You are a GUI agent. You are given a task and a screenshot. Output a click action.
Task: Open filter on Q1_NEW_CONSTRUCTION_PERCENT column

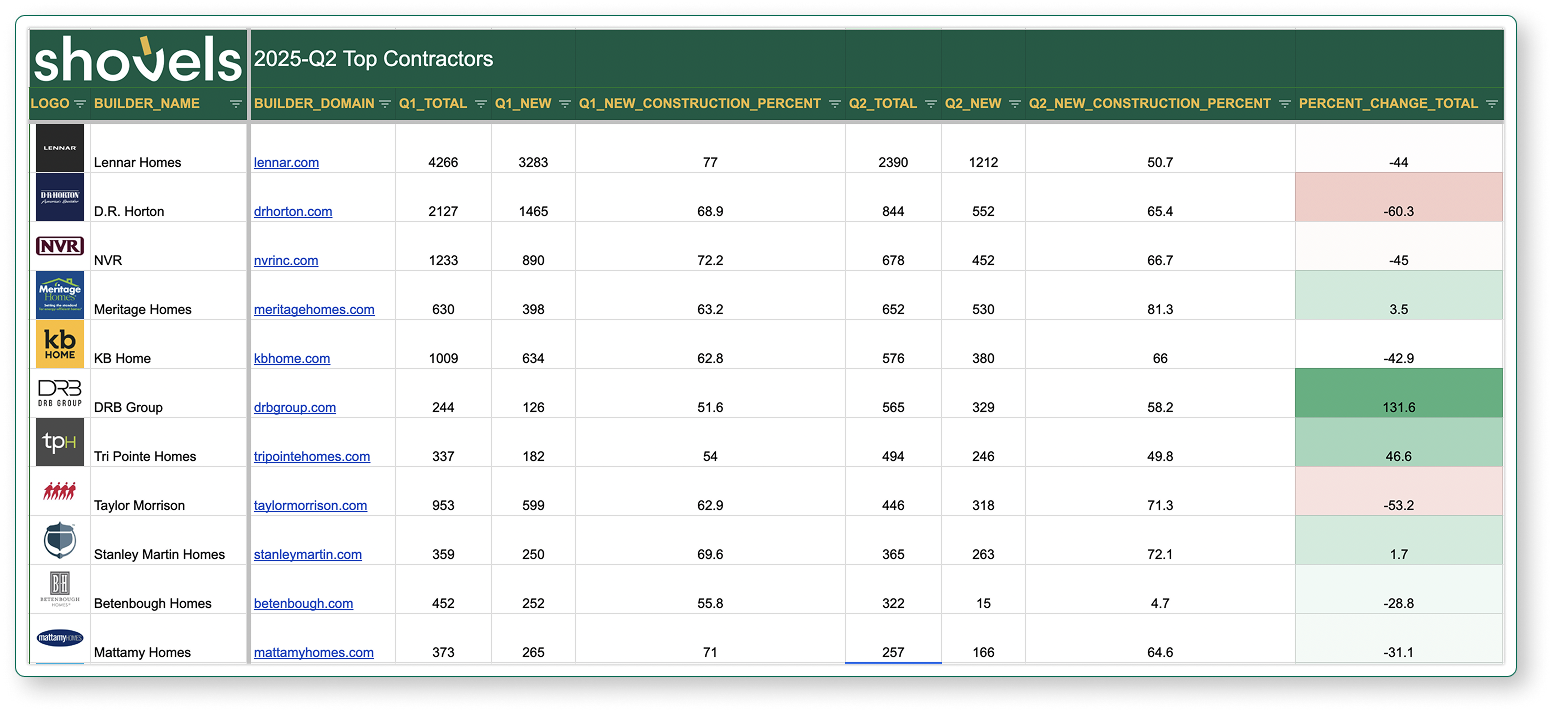tap(835, 104)
